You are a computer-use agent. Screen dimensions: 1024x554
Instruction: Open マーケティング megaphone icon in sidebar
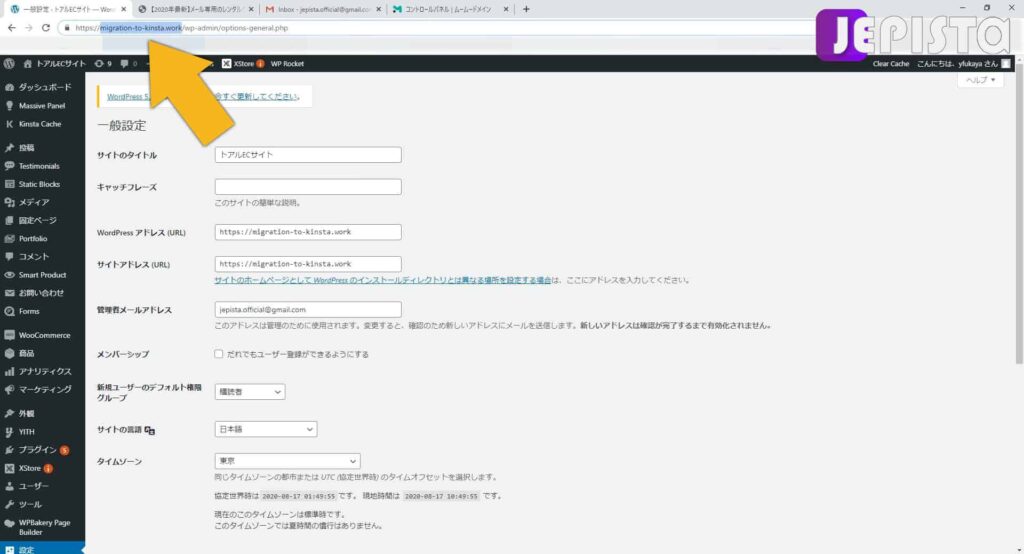(9, 389)
